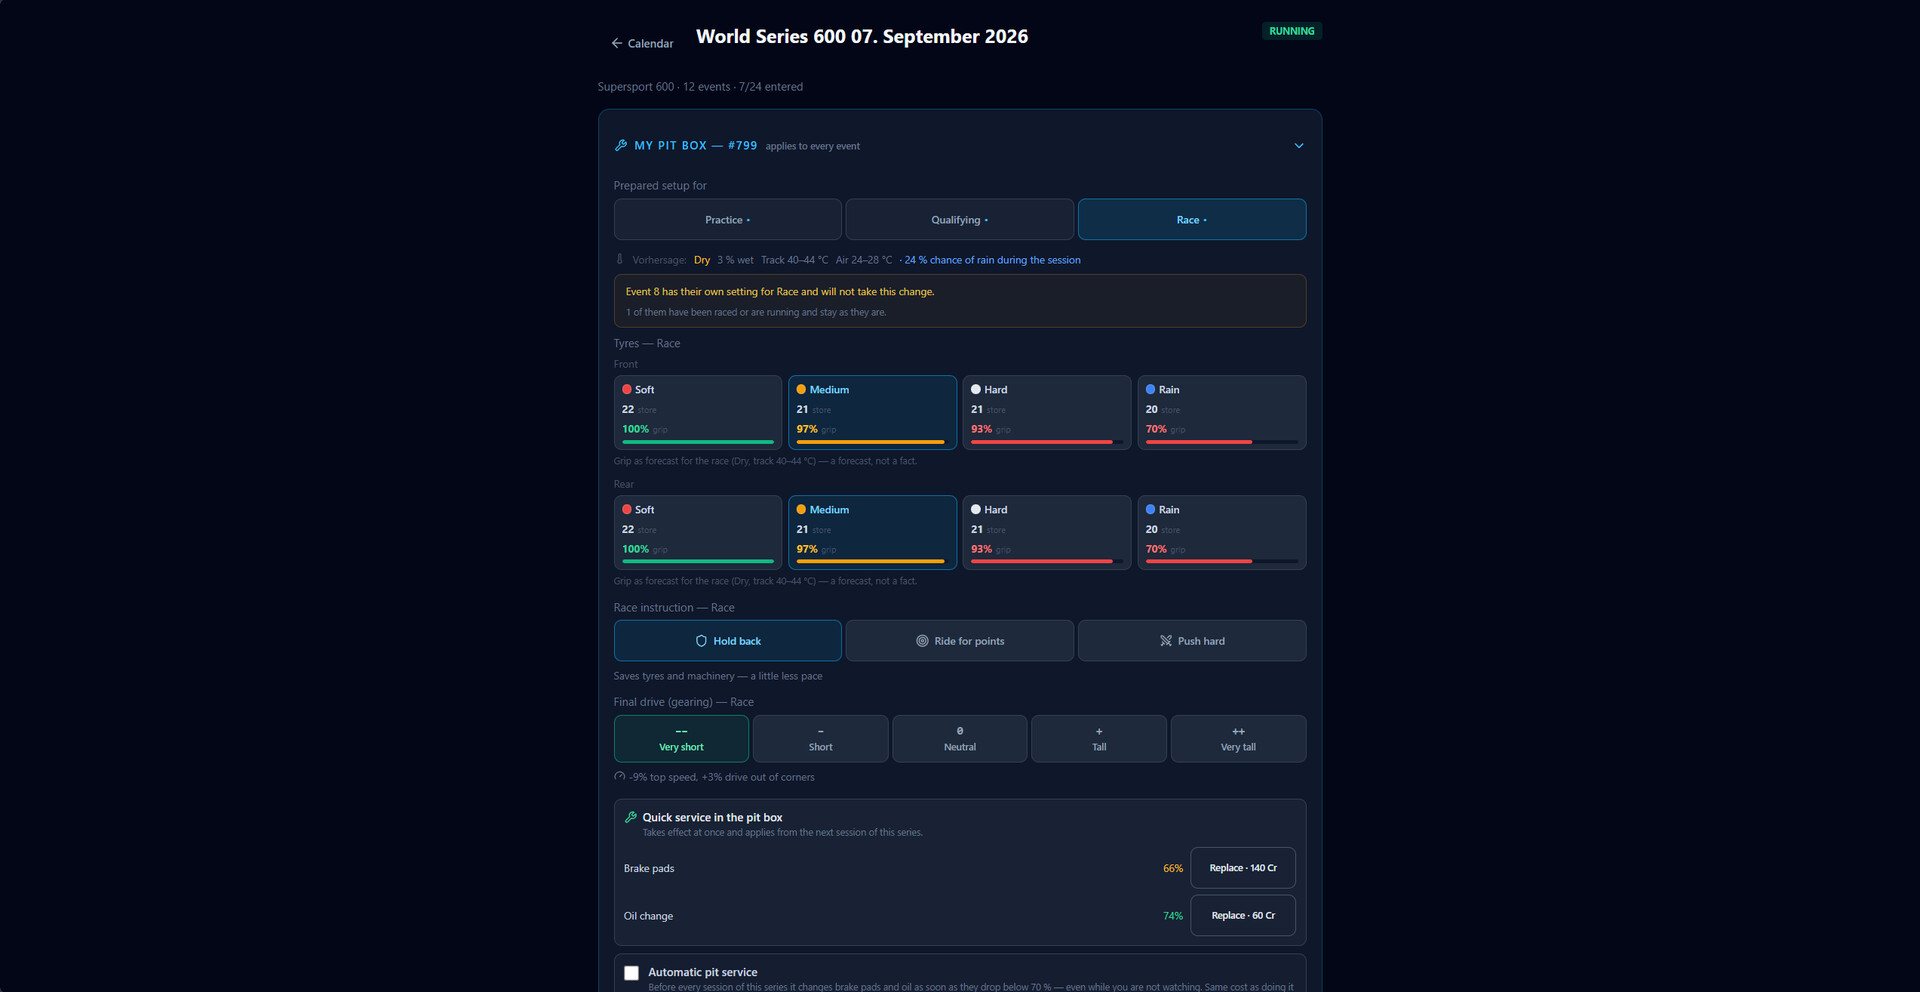Switch to the Qualifying setup tab
Screen dimensions: 1920x992
(x=959, y=220)
